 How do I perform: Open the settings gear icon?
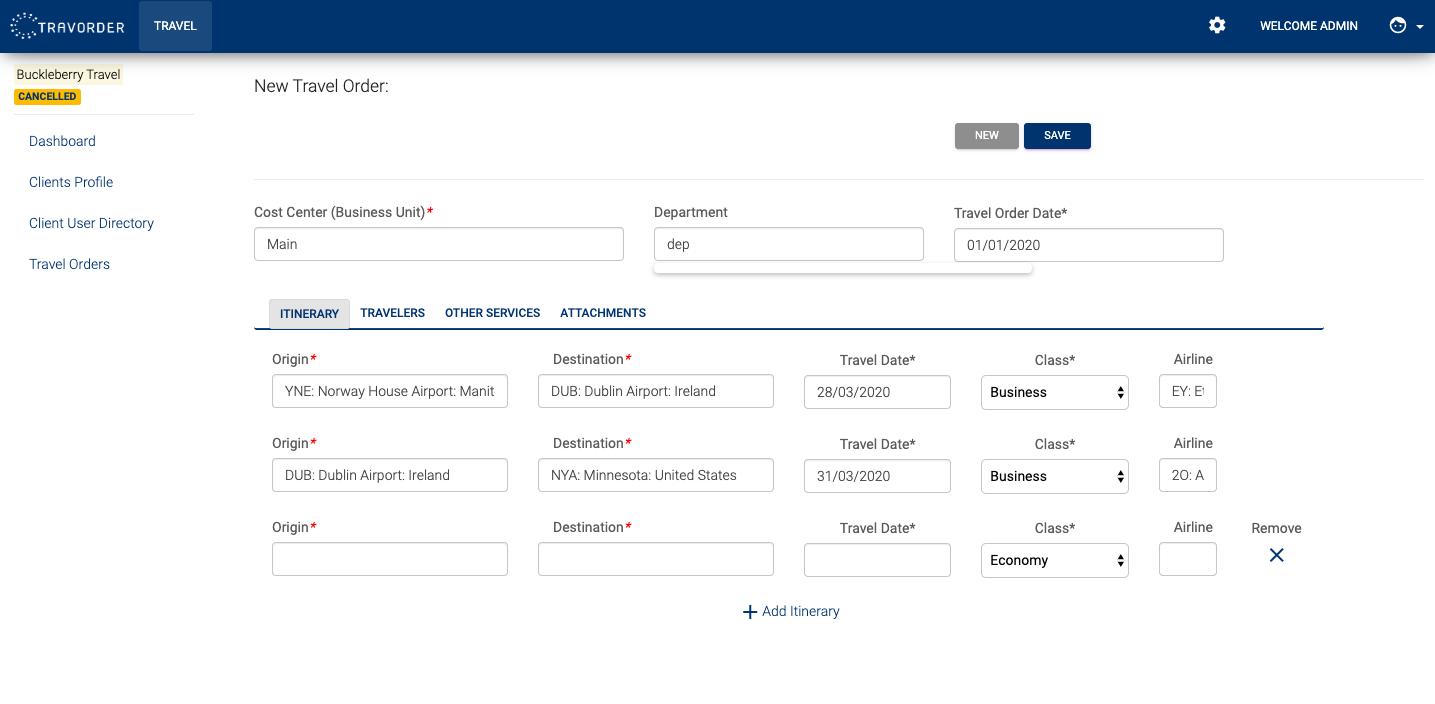[x=1217, y=26]
